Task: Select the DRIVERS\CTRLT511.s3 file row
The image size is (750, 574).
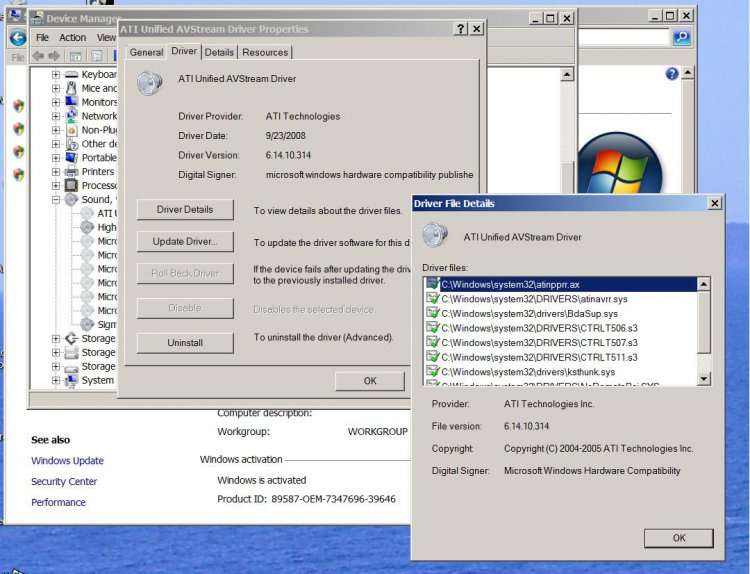Action: pos(561,357)
